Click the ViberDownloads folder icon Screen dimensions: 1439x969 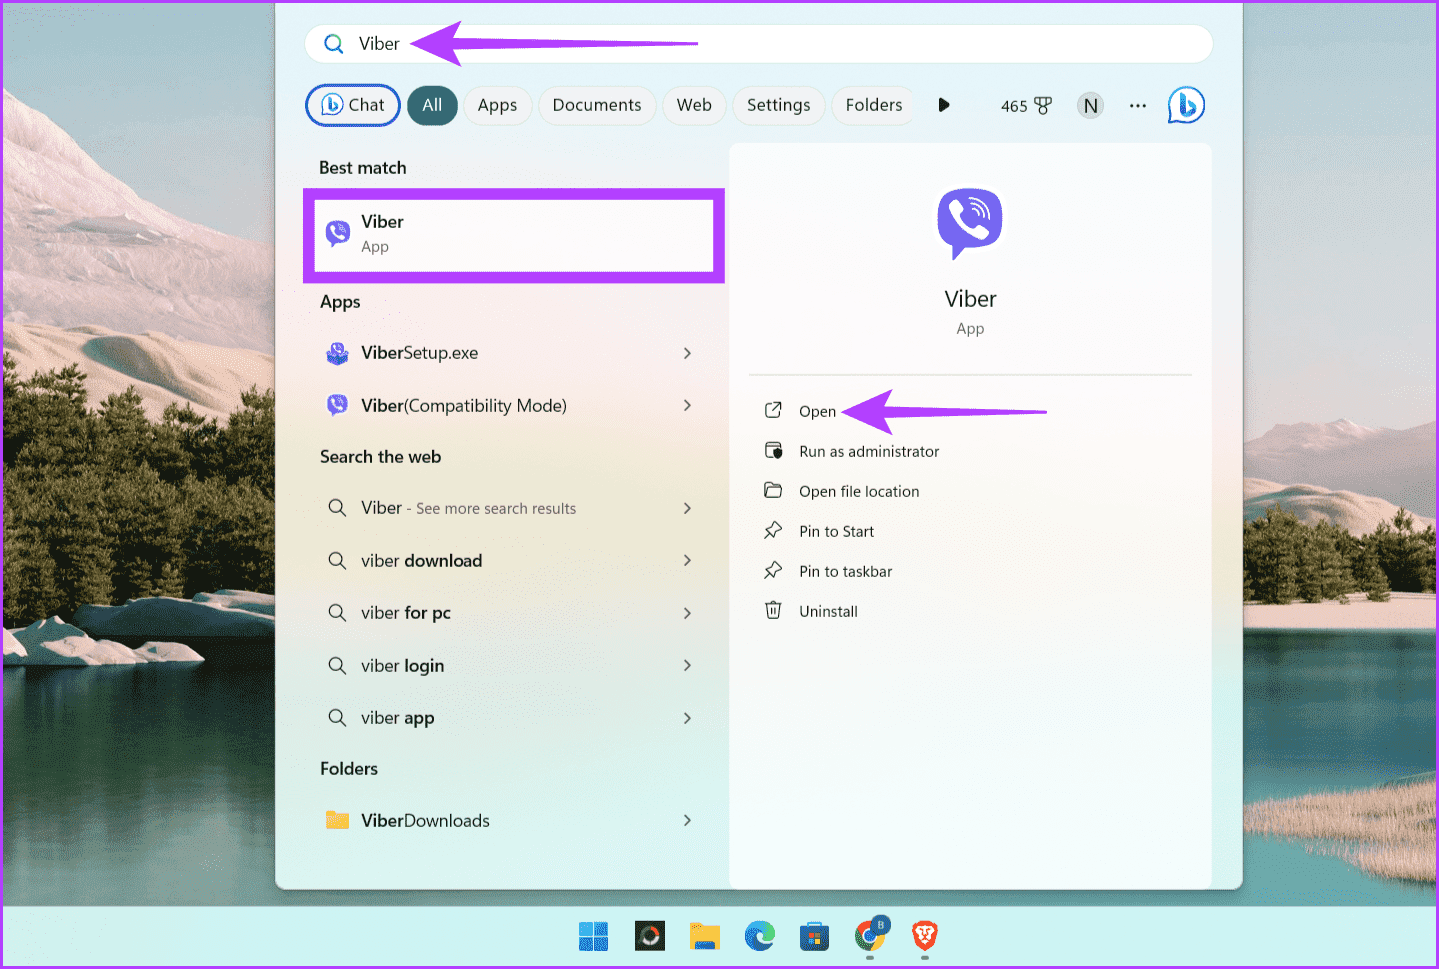[338, 820]
